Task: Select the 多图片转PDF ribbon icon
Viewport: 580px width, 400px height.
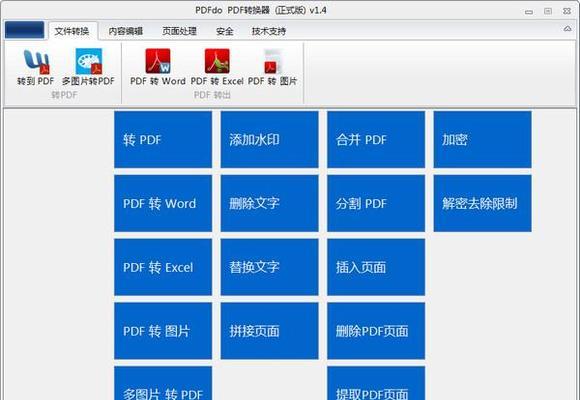Action: click(x=88, y=67)
